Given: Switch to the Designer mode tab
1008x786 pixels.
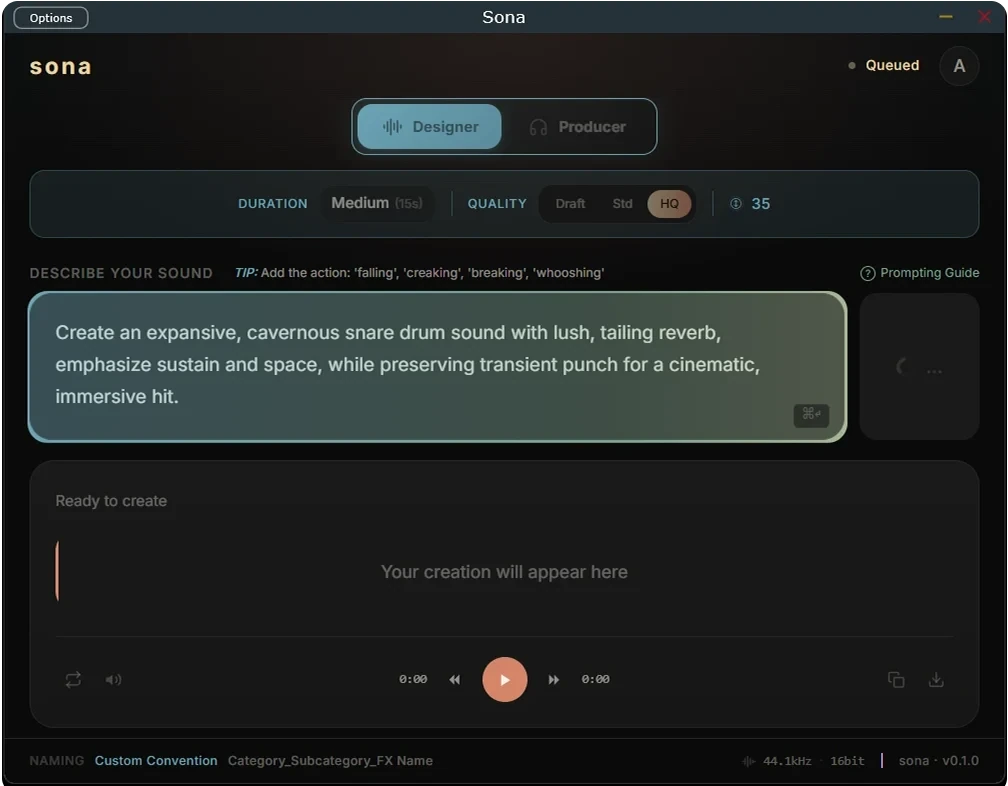Looking at the screenshot, I should pyautogui.click(x=429, y=127).
